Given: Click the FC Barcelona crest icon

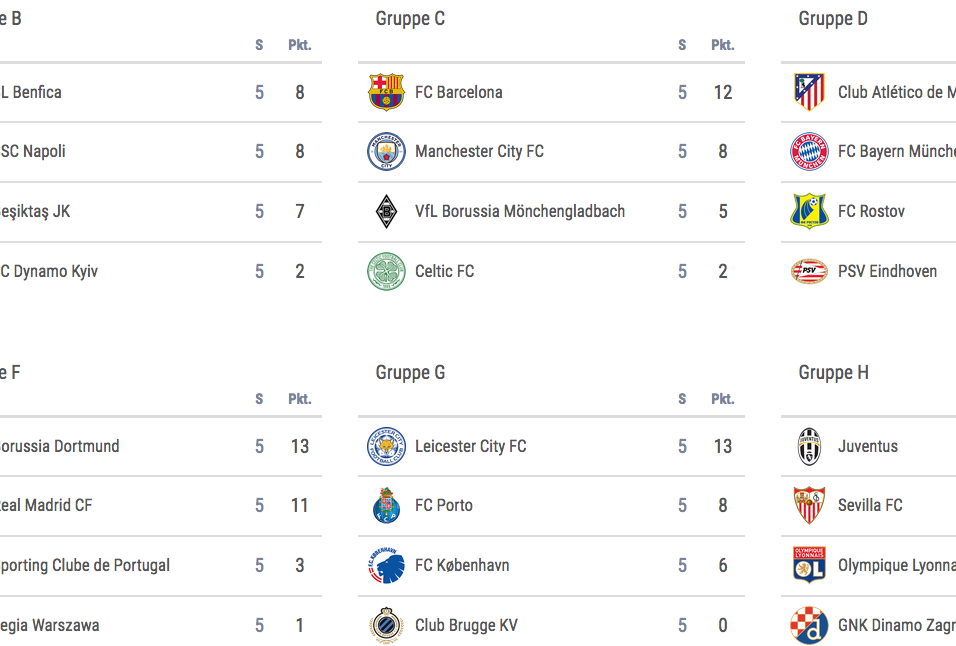Looking at the screenshot, I should click(386, 92).
